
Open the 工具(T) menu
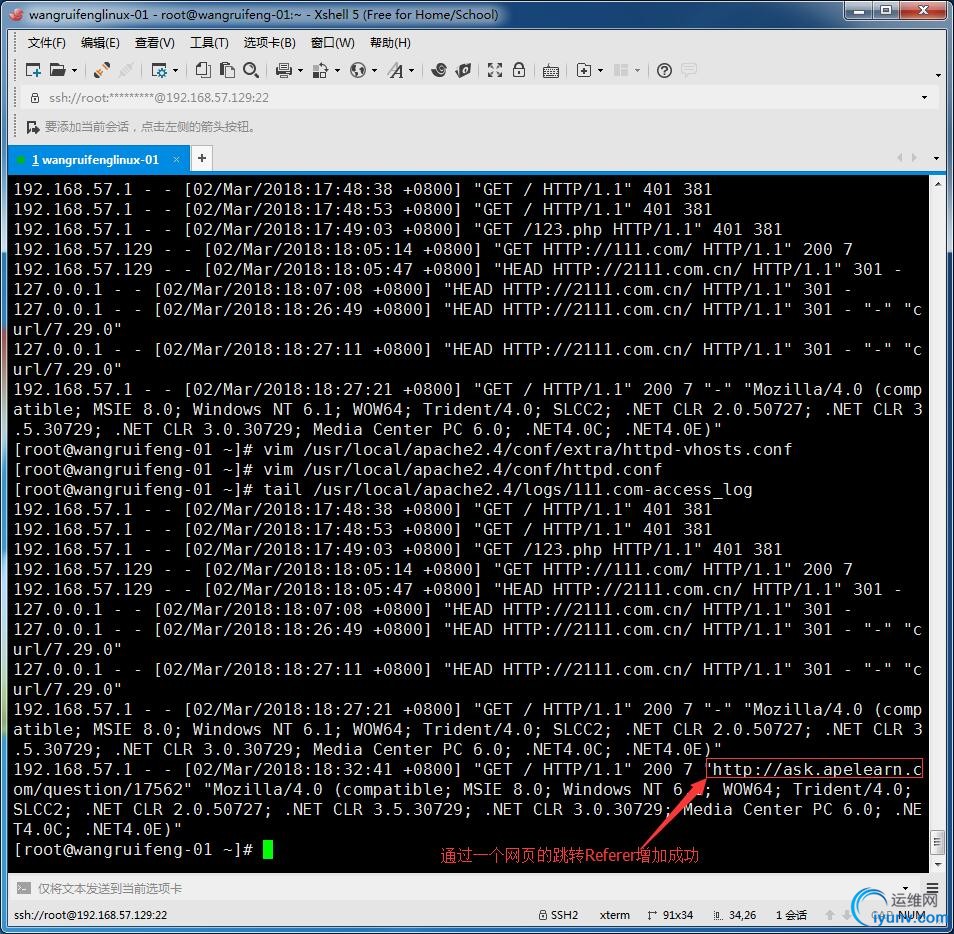point(209,43)
